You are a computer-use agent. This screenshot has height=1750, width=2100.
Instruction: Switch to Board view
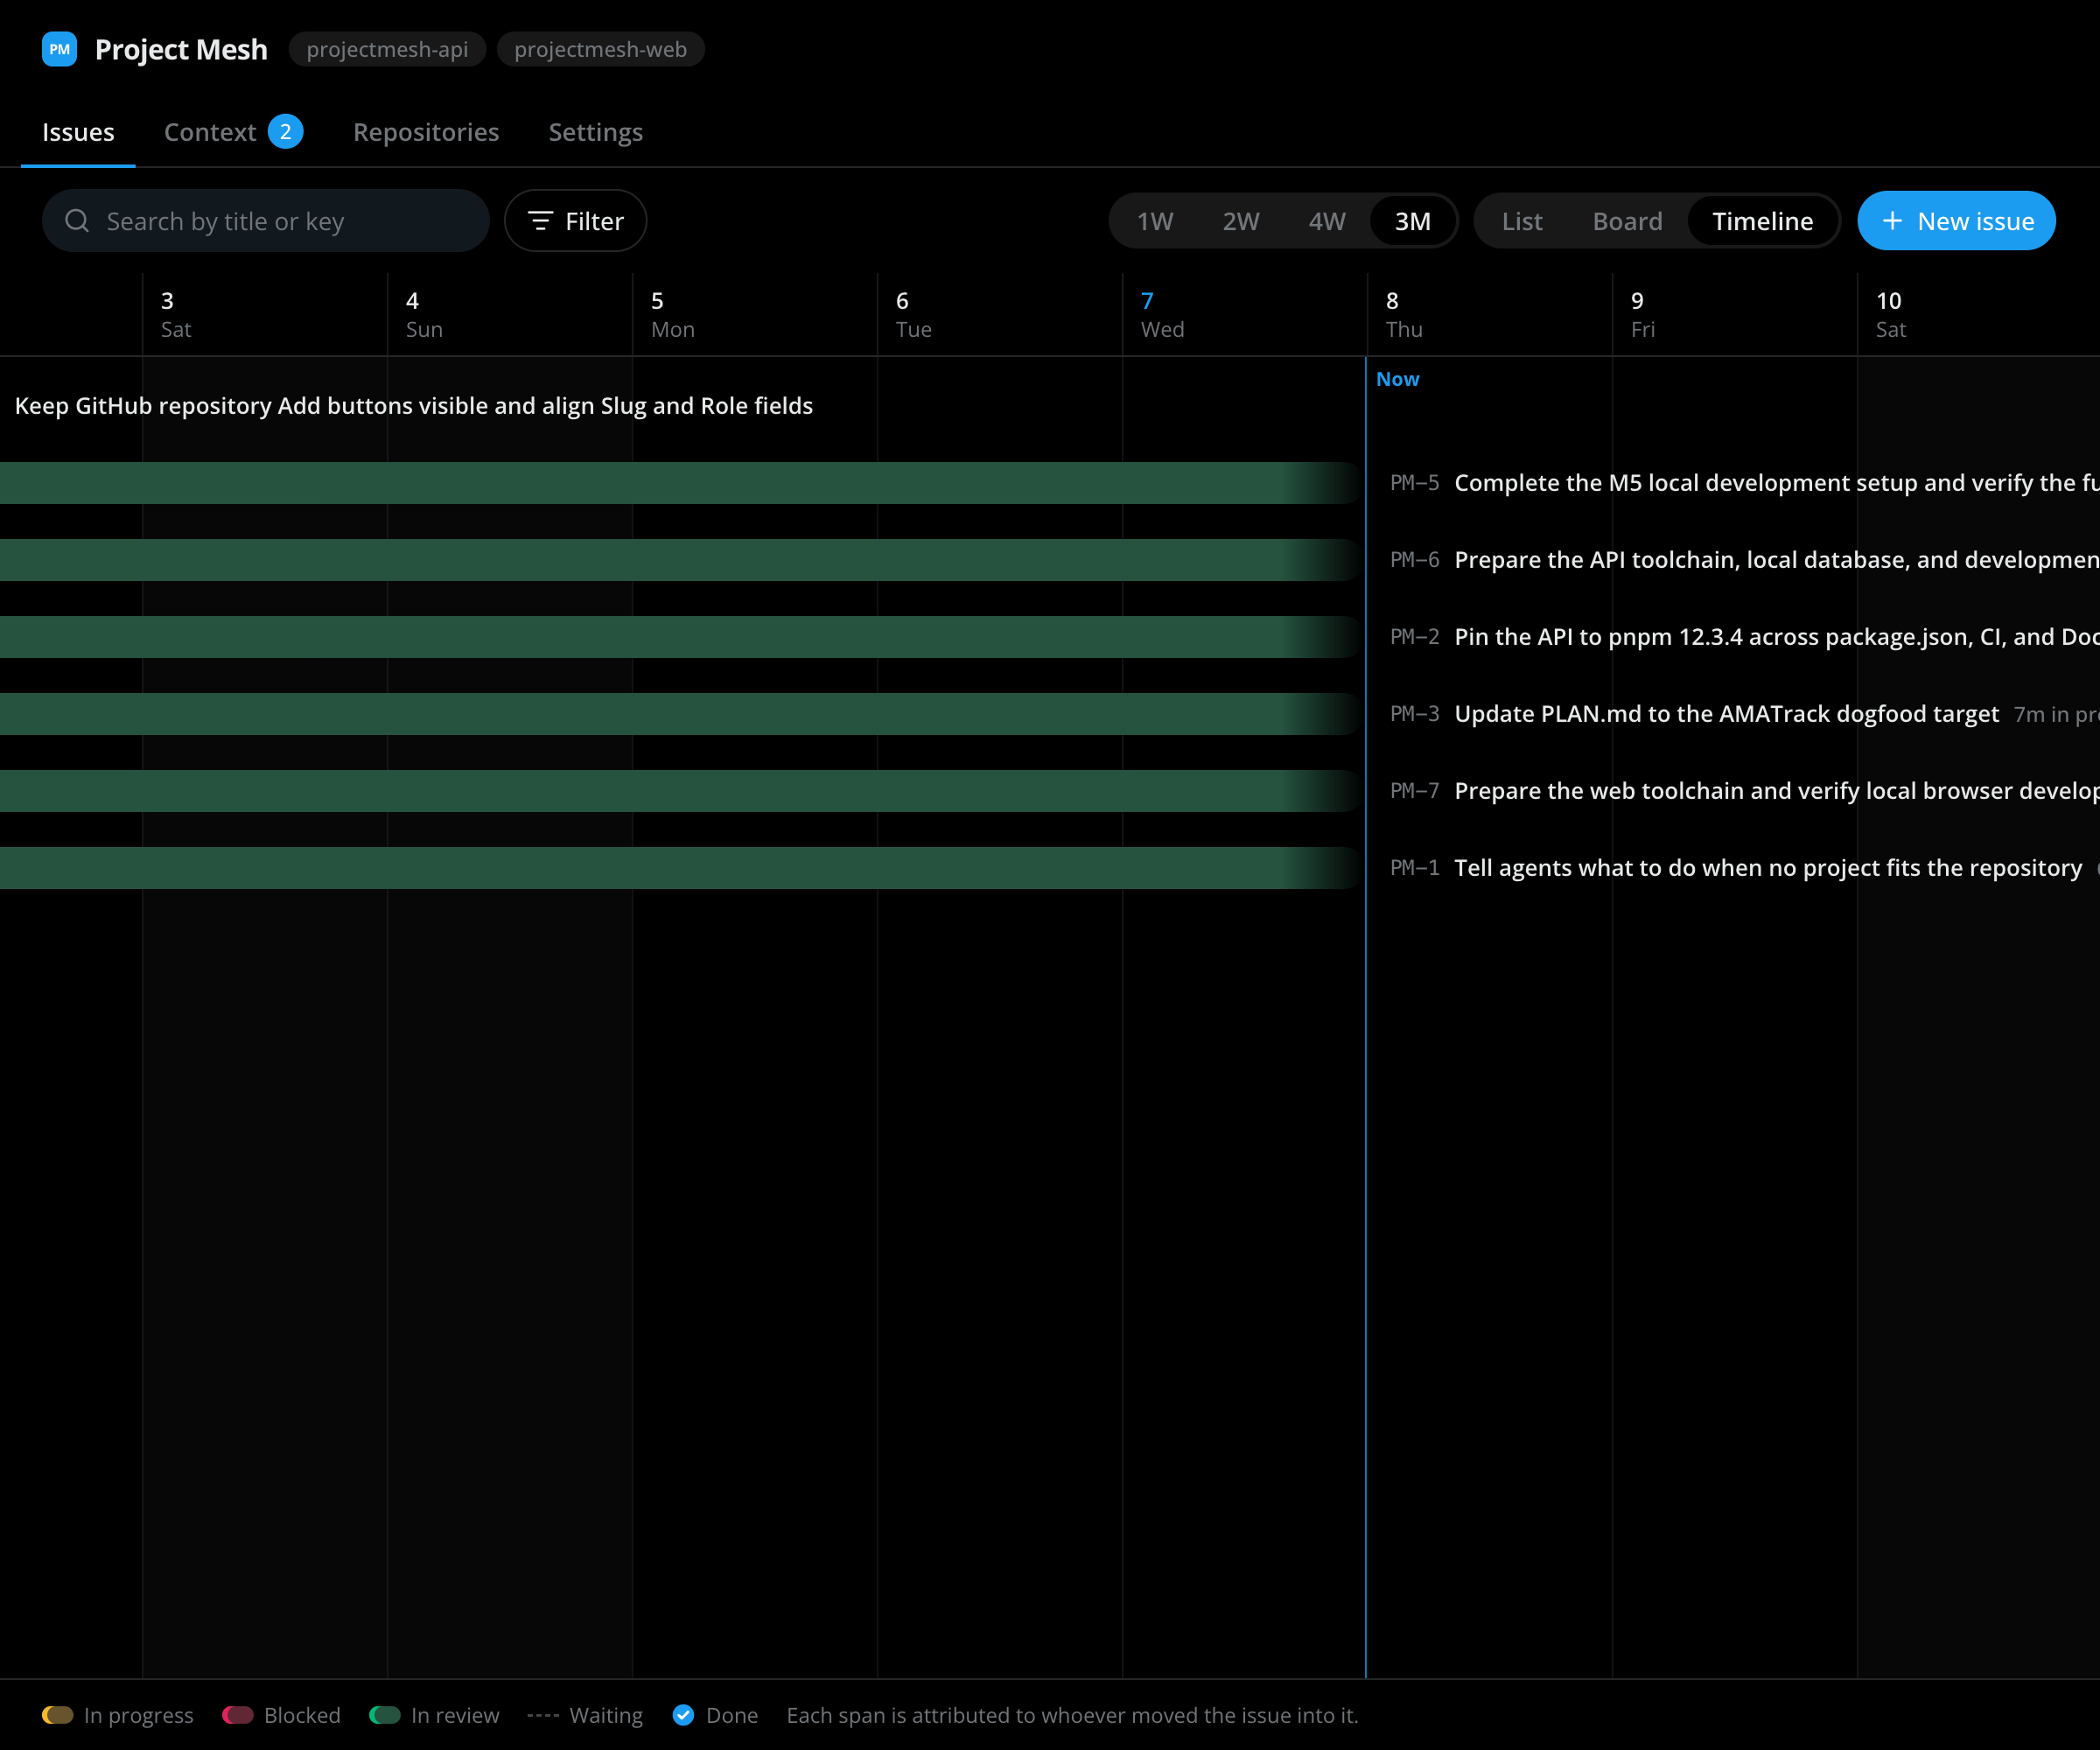1628,221
